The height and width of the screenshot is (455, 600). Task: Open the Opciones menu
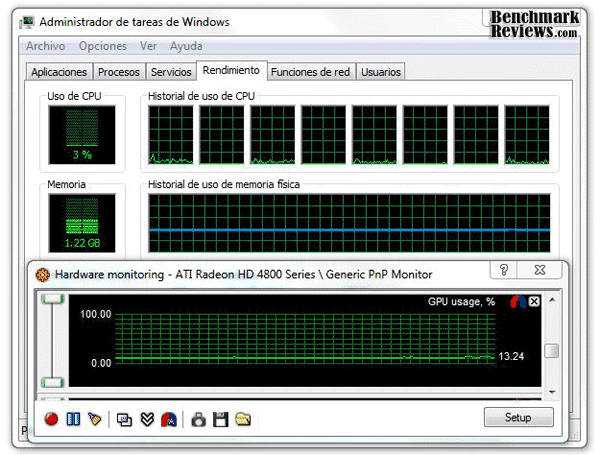point(103,46)
